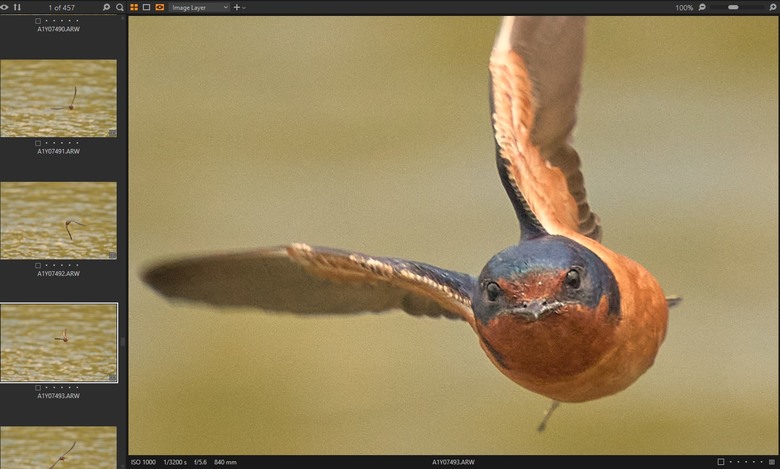Image resolution: width=780 pixels, height=469 pixels.
Task: Click the A1Y07491.ARW file name
Action: point(58,151)
